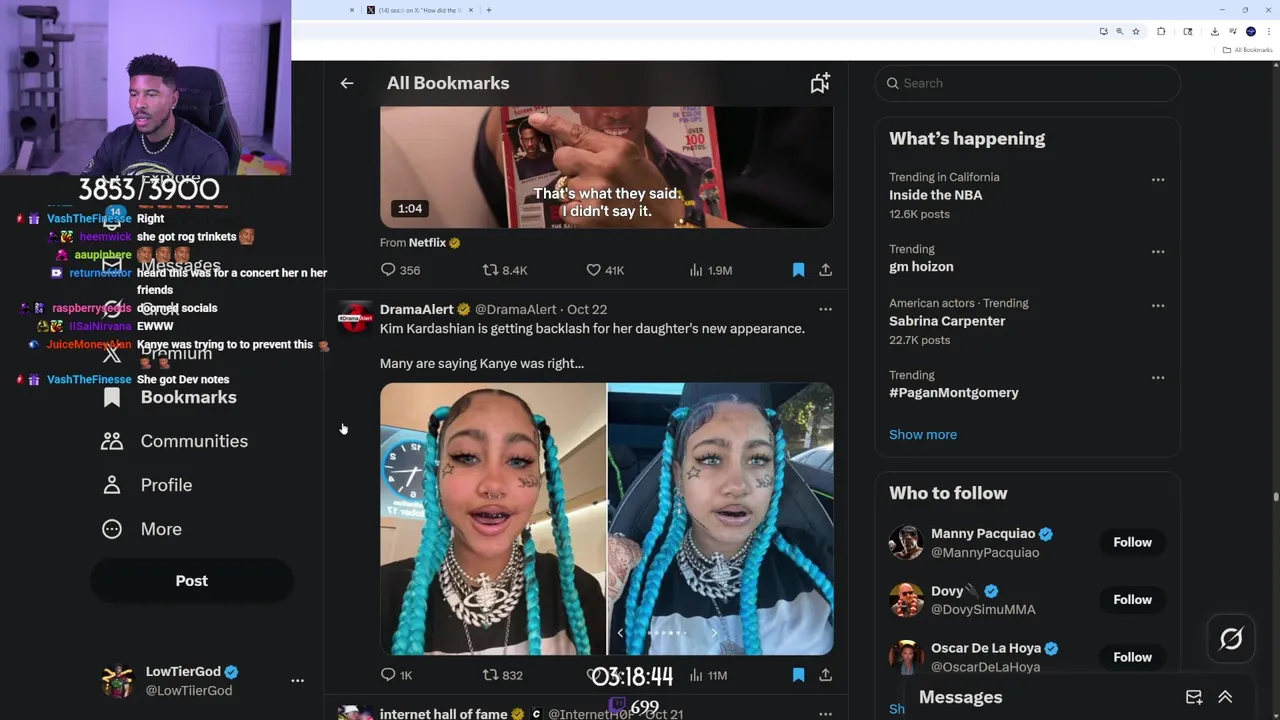Screen dimensions: 1280x720
Task: Open the floating Grok button
Action: click(x=1231, y=639)
